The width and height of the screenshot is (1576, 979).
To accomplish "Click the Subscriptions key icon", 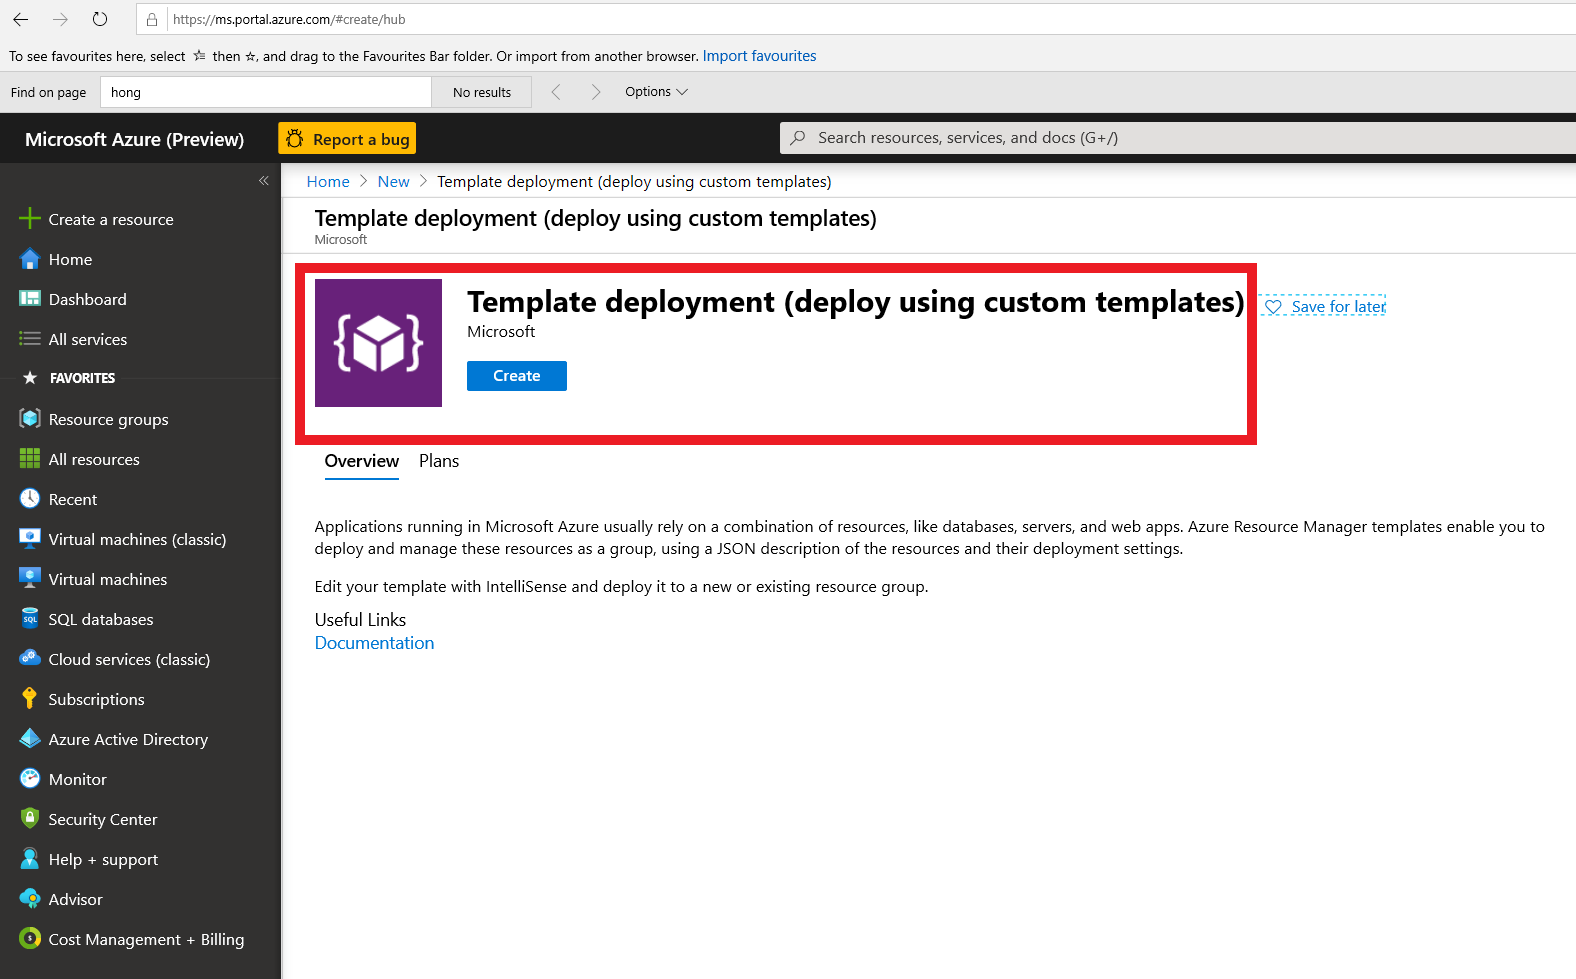I will pos(30,699).
